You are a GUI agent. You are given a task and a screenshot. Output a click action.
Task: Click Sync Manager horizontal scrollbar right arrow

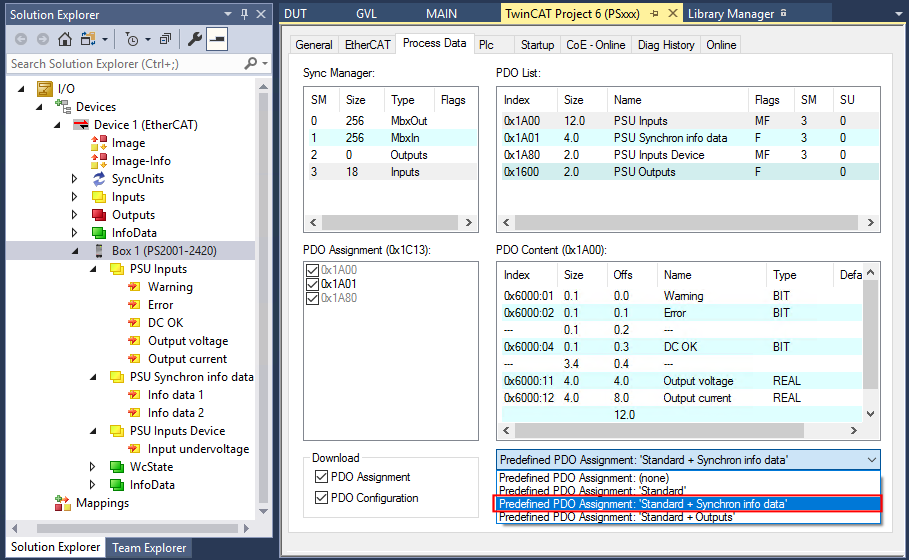click(x=468, y=223)
